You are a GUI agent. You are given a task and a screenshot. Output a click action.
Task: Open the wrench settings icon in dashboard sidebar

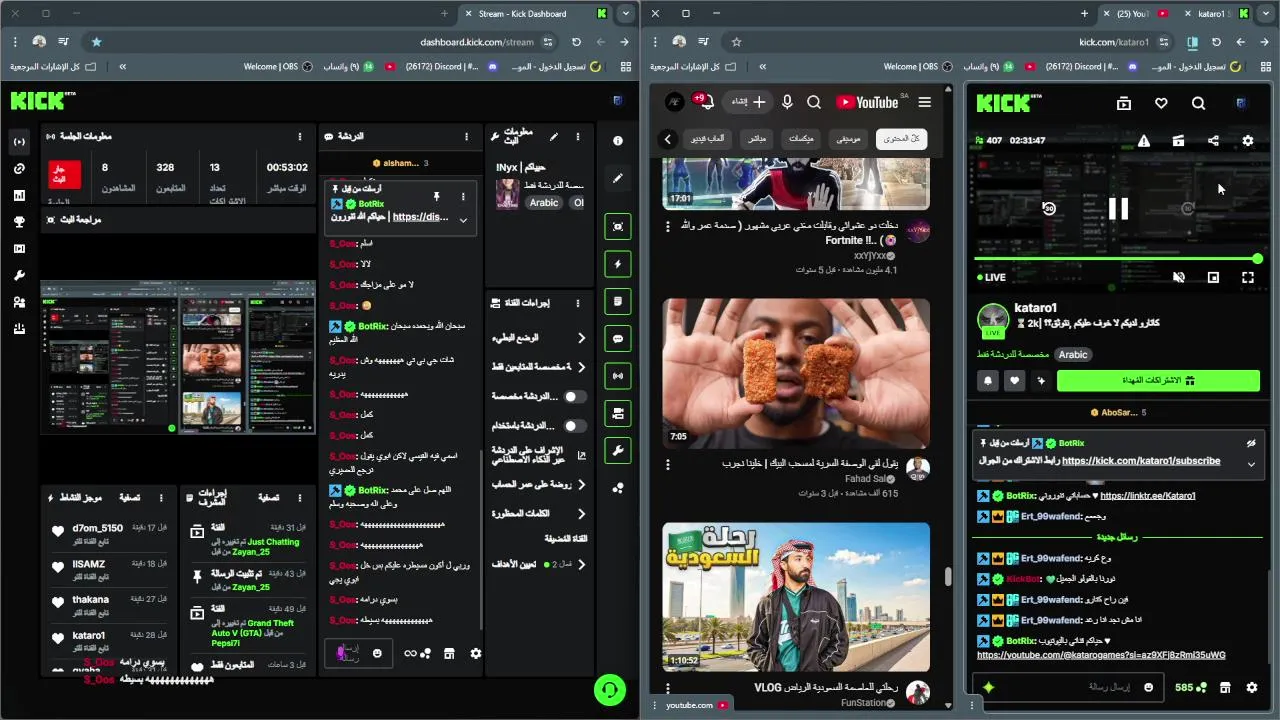click(19, 275)
